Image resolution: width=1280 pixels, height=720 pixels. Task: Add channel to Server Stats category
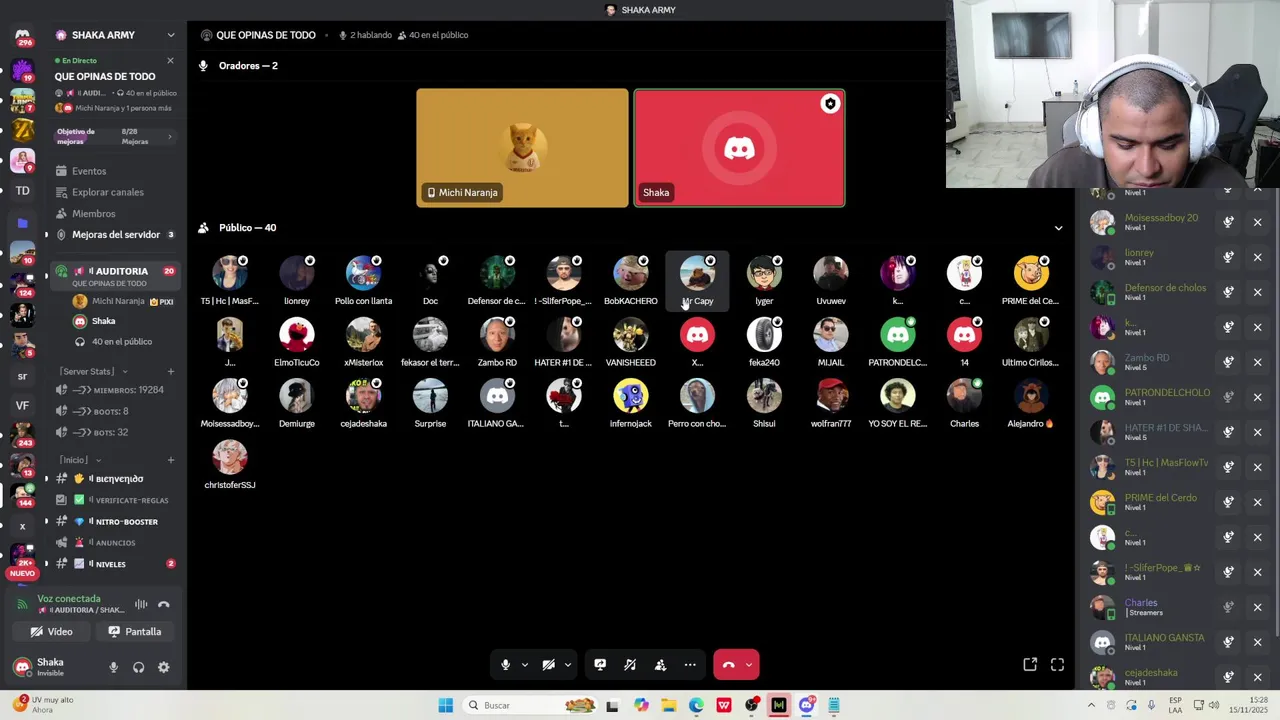pyautogui.click(x=170, y=371)
